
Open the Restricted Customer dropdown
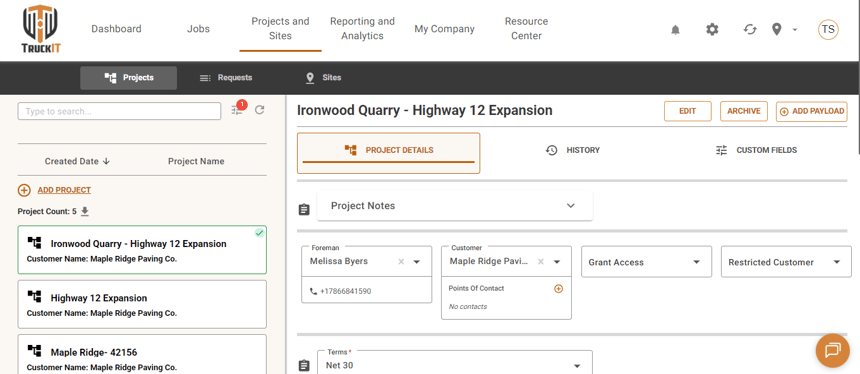click(787, 262)
